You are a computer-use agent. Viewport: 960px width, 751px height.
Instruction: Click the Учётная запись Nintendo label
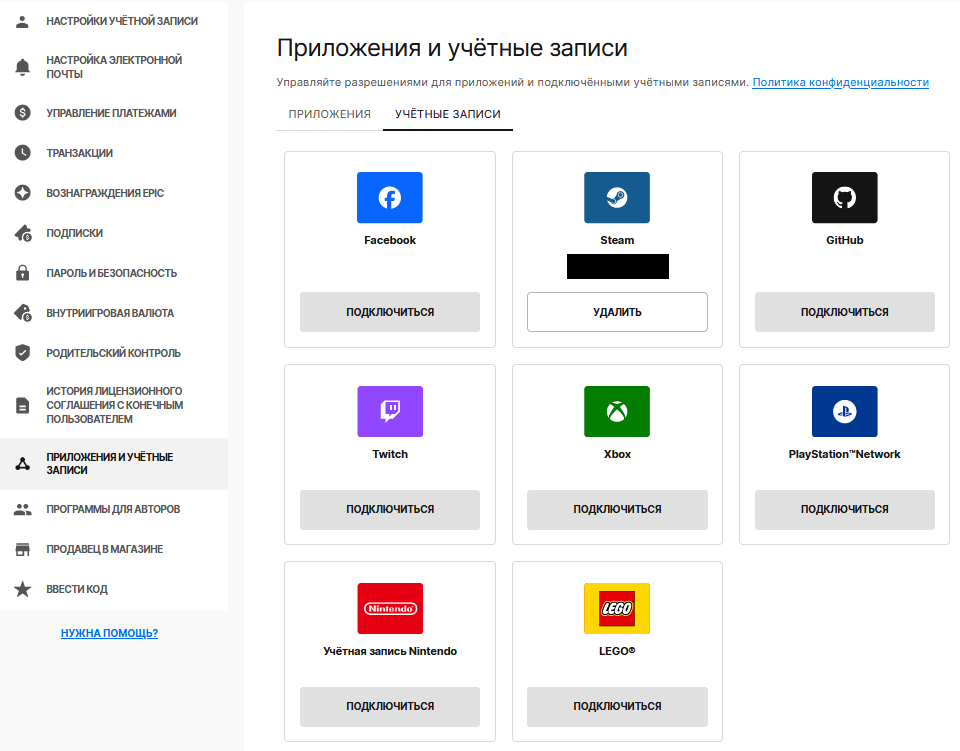click(390, 651)
